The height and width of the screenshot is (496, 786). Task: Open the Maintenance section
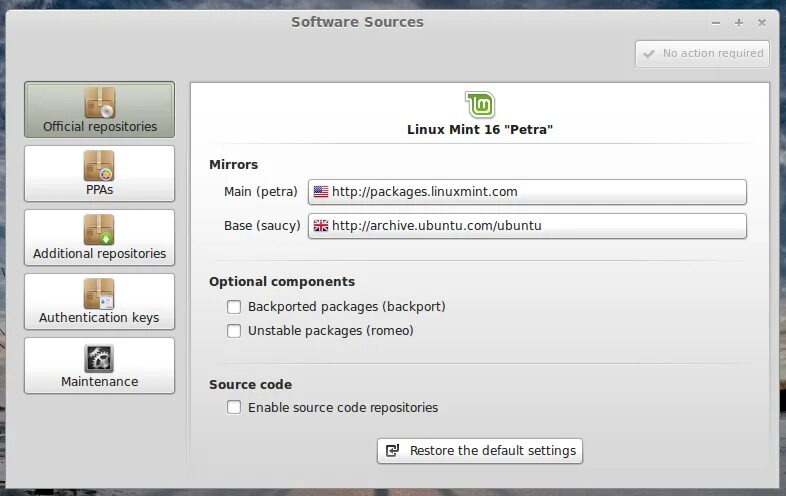tap(99, 365)
